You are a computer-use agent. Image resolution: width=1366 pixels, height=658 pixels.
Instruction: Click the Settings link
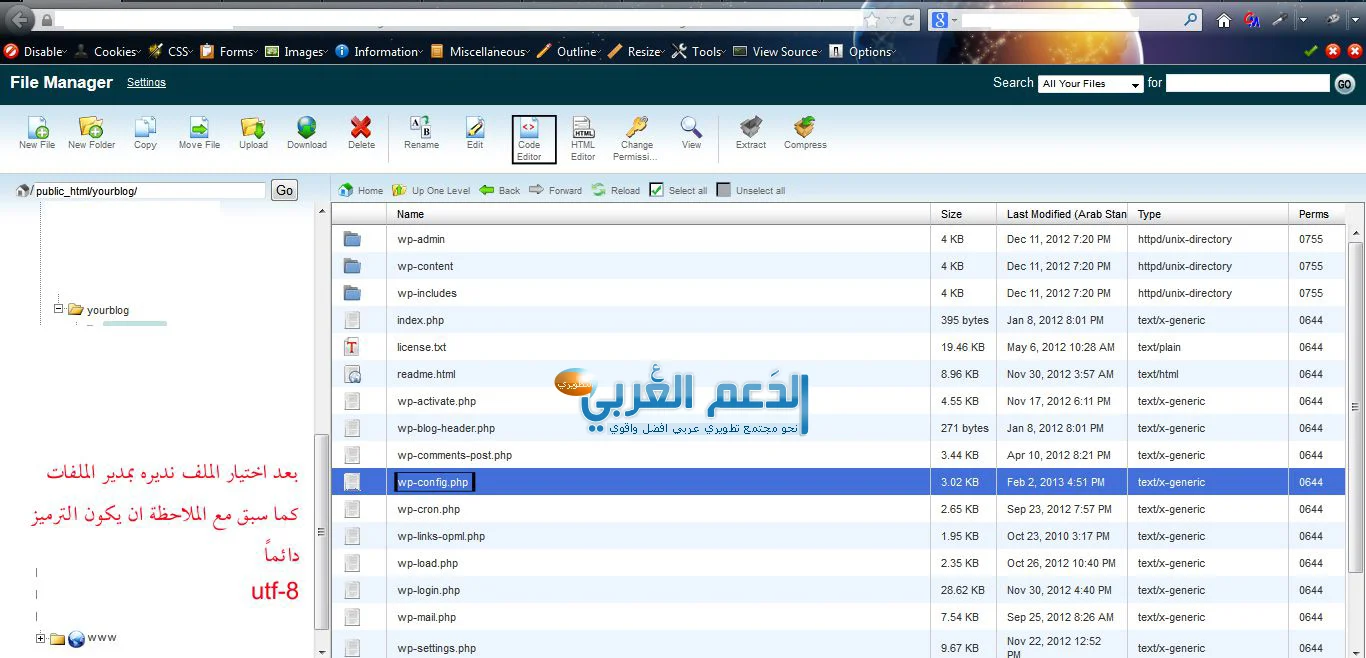pyautogui.click(x=146, y=83)
